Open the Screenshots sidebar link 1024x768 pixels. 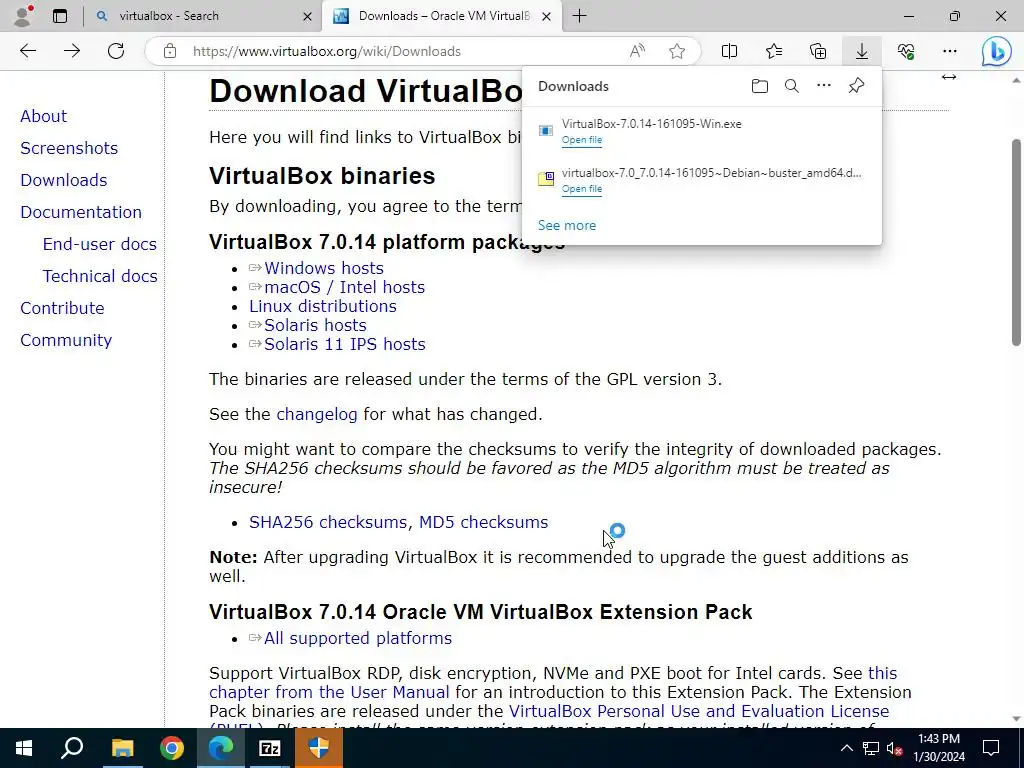pos(69,148)
